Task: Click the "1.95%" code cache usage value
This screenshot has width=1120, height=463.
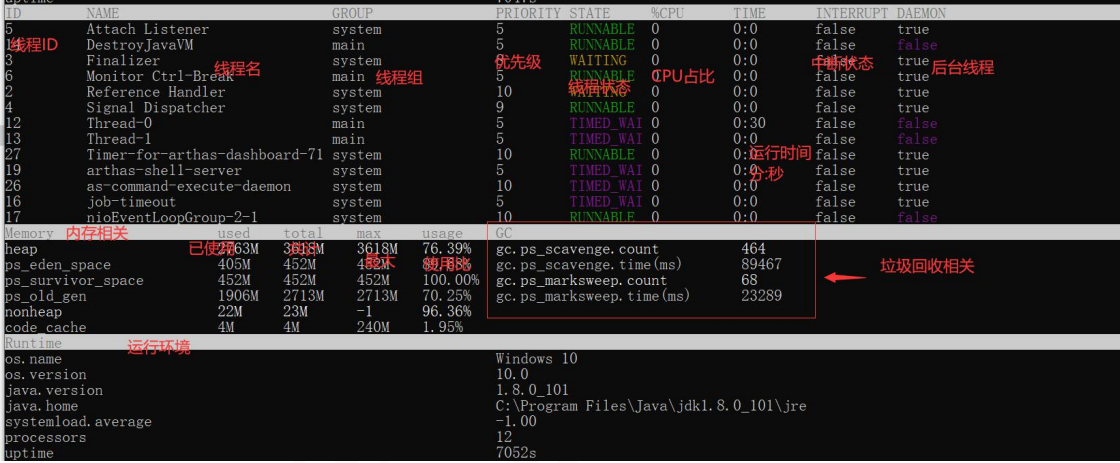Action: click(x=443, y=328)
